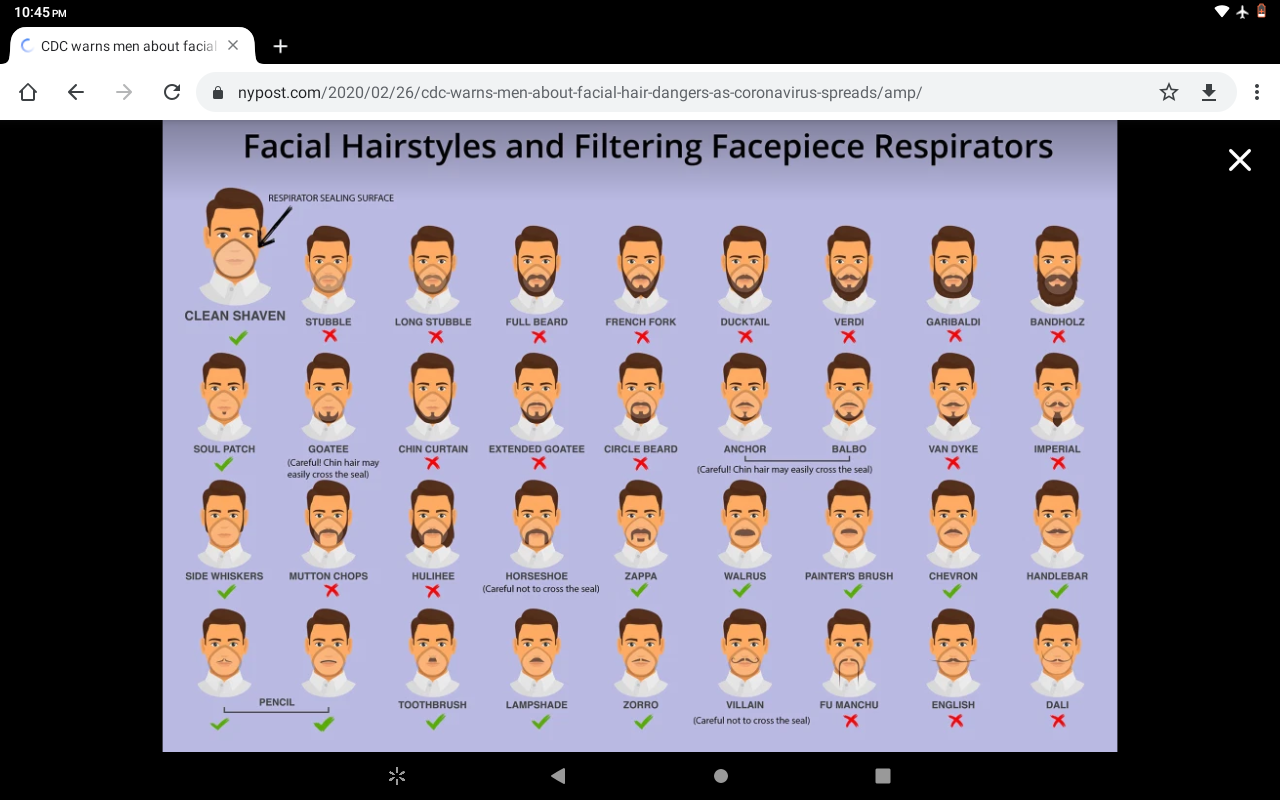
Task: Tap the Android back button
Action: [x=558, y=776]
